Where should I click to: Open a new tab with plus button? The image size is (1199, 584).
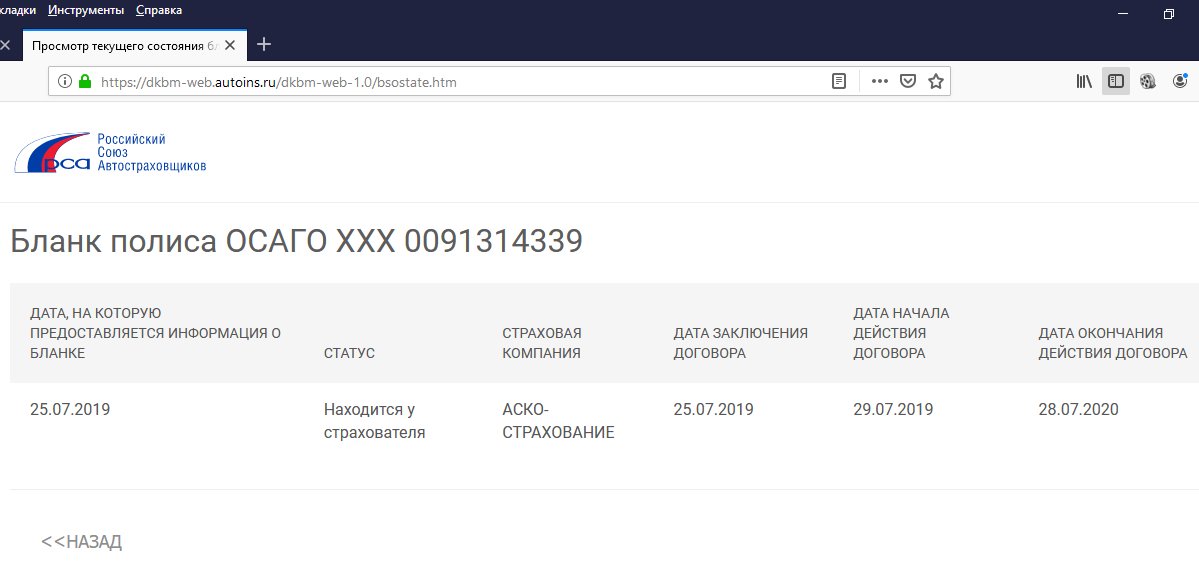coord(264,44)
